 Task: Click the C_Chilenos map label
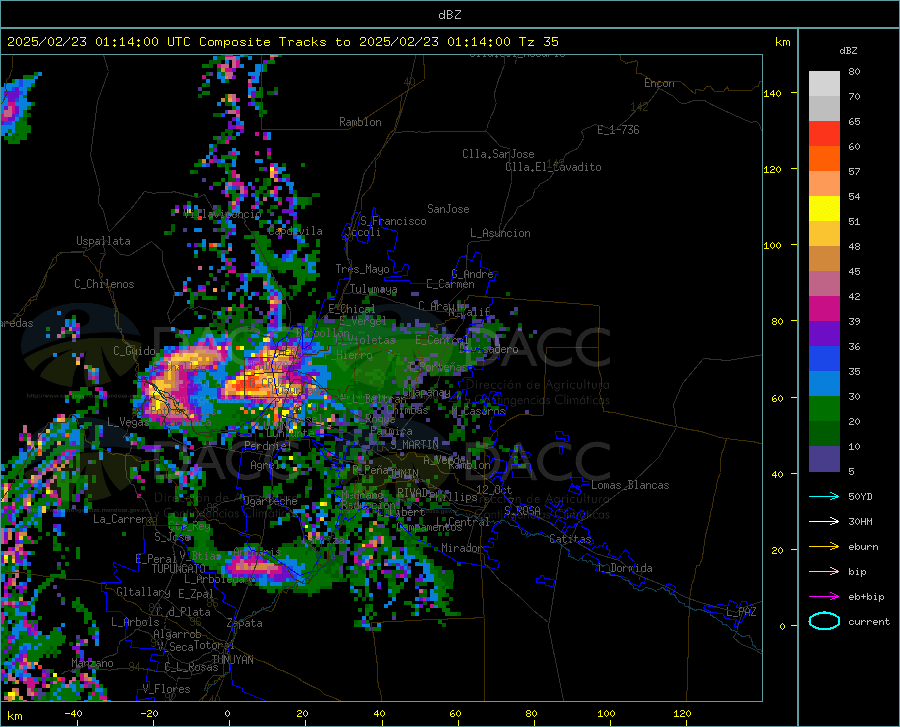coord(104,284)
